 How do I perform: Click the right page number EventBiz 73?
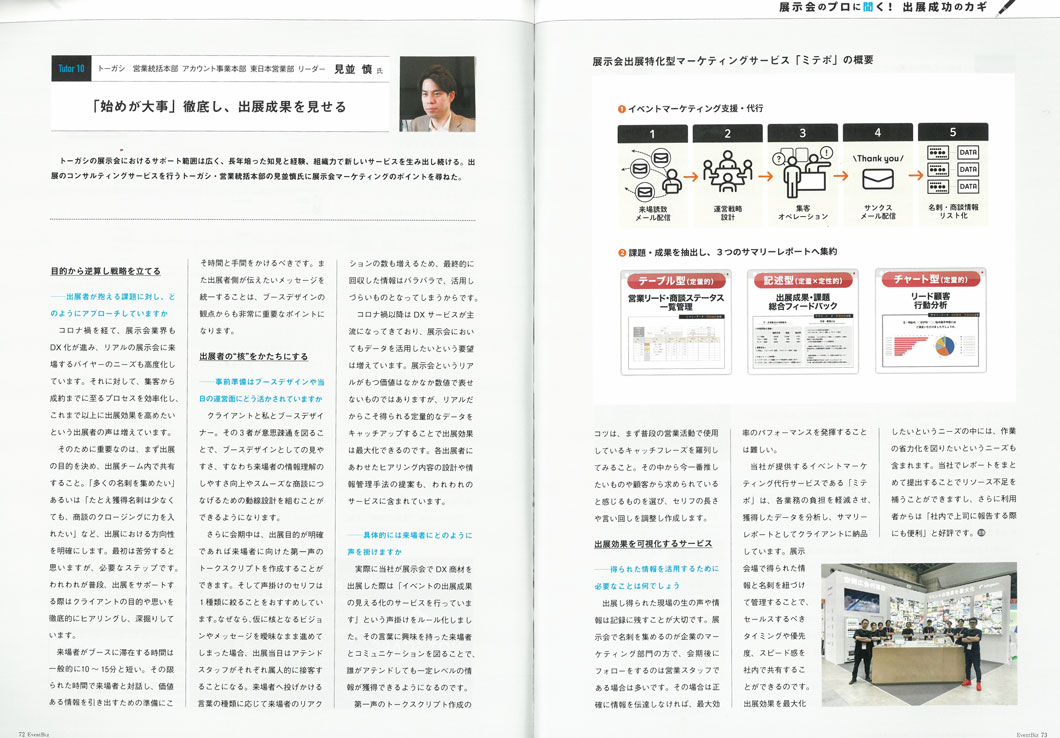[x=1032, y=734]
